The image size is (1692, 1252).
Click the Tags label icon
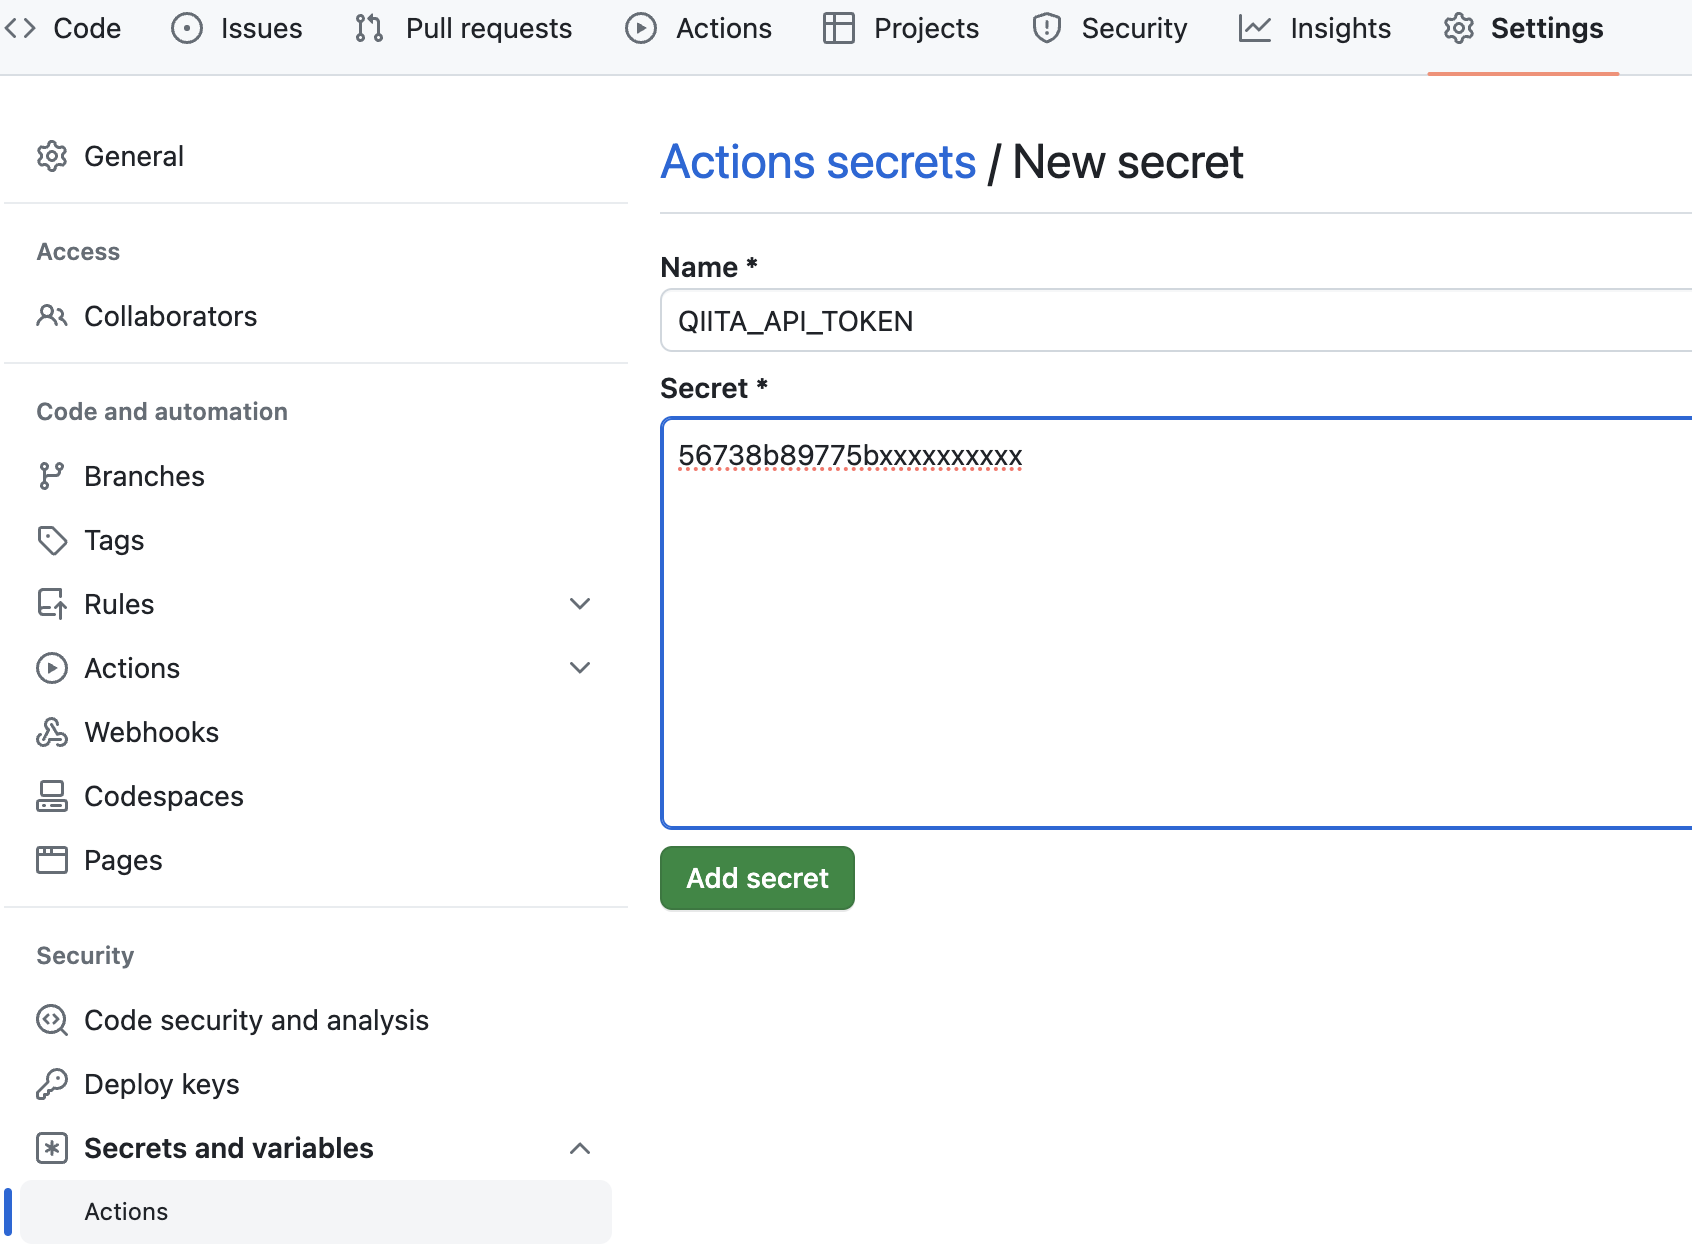coord(52,540)
